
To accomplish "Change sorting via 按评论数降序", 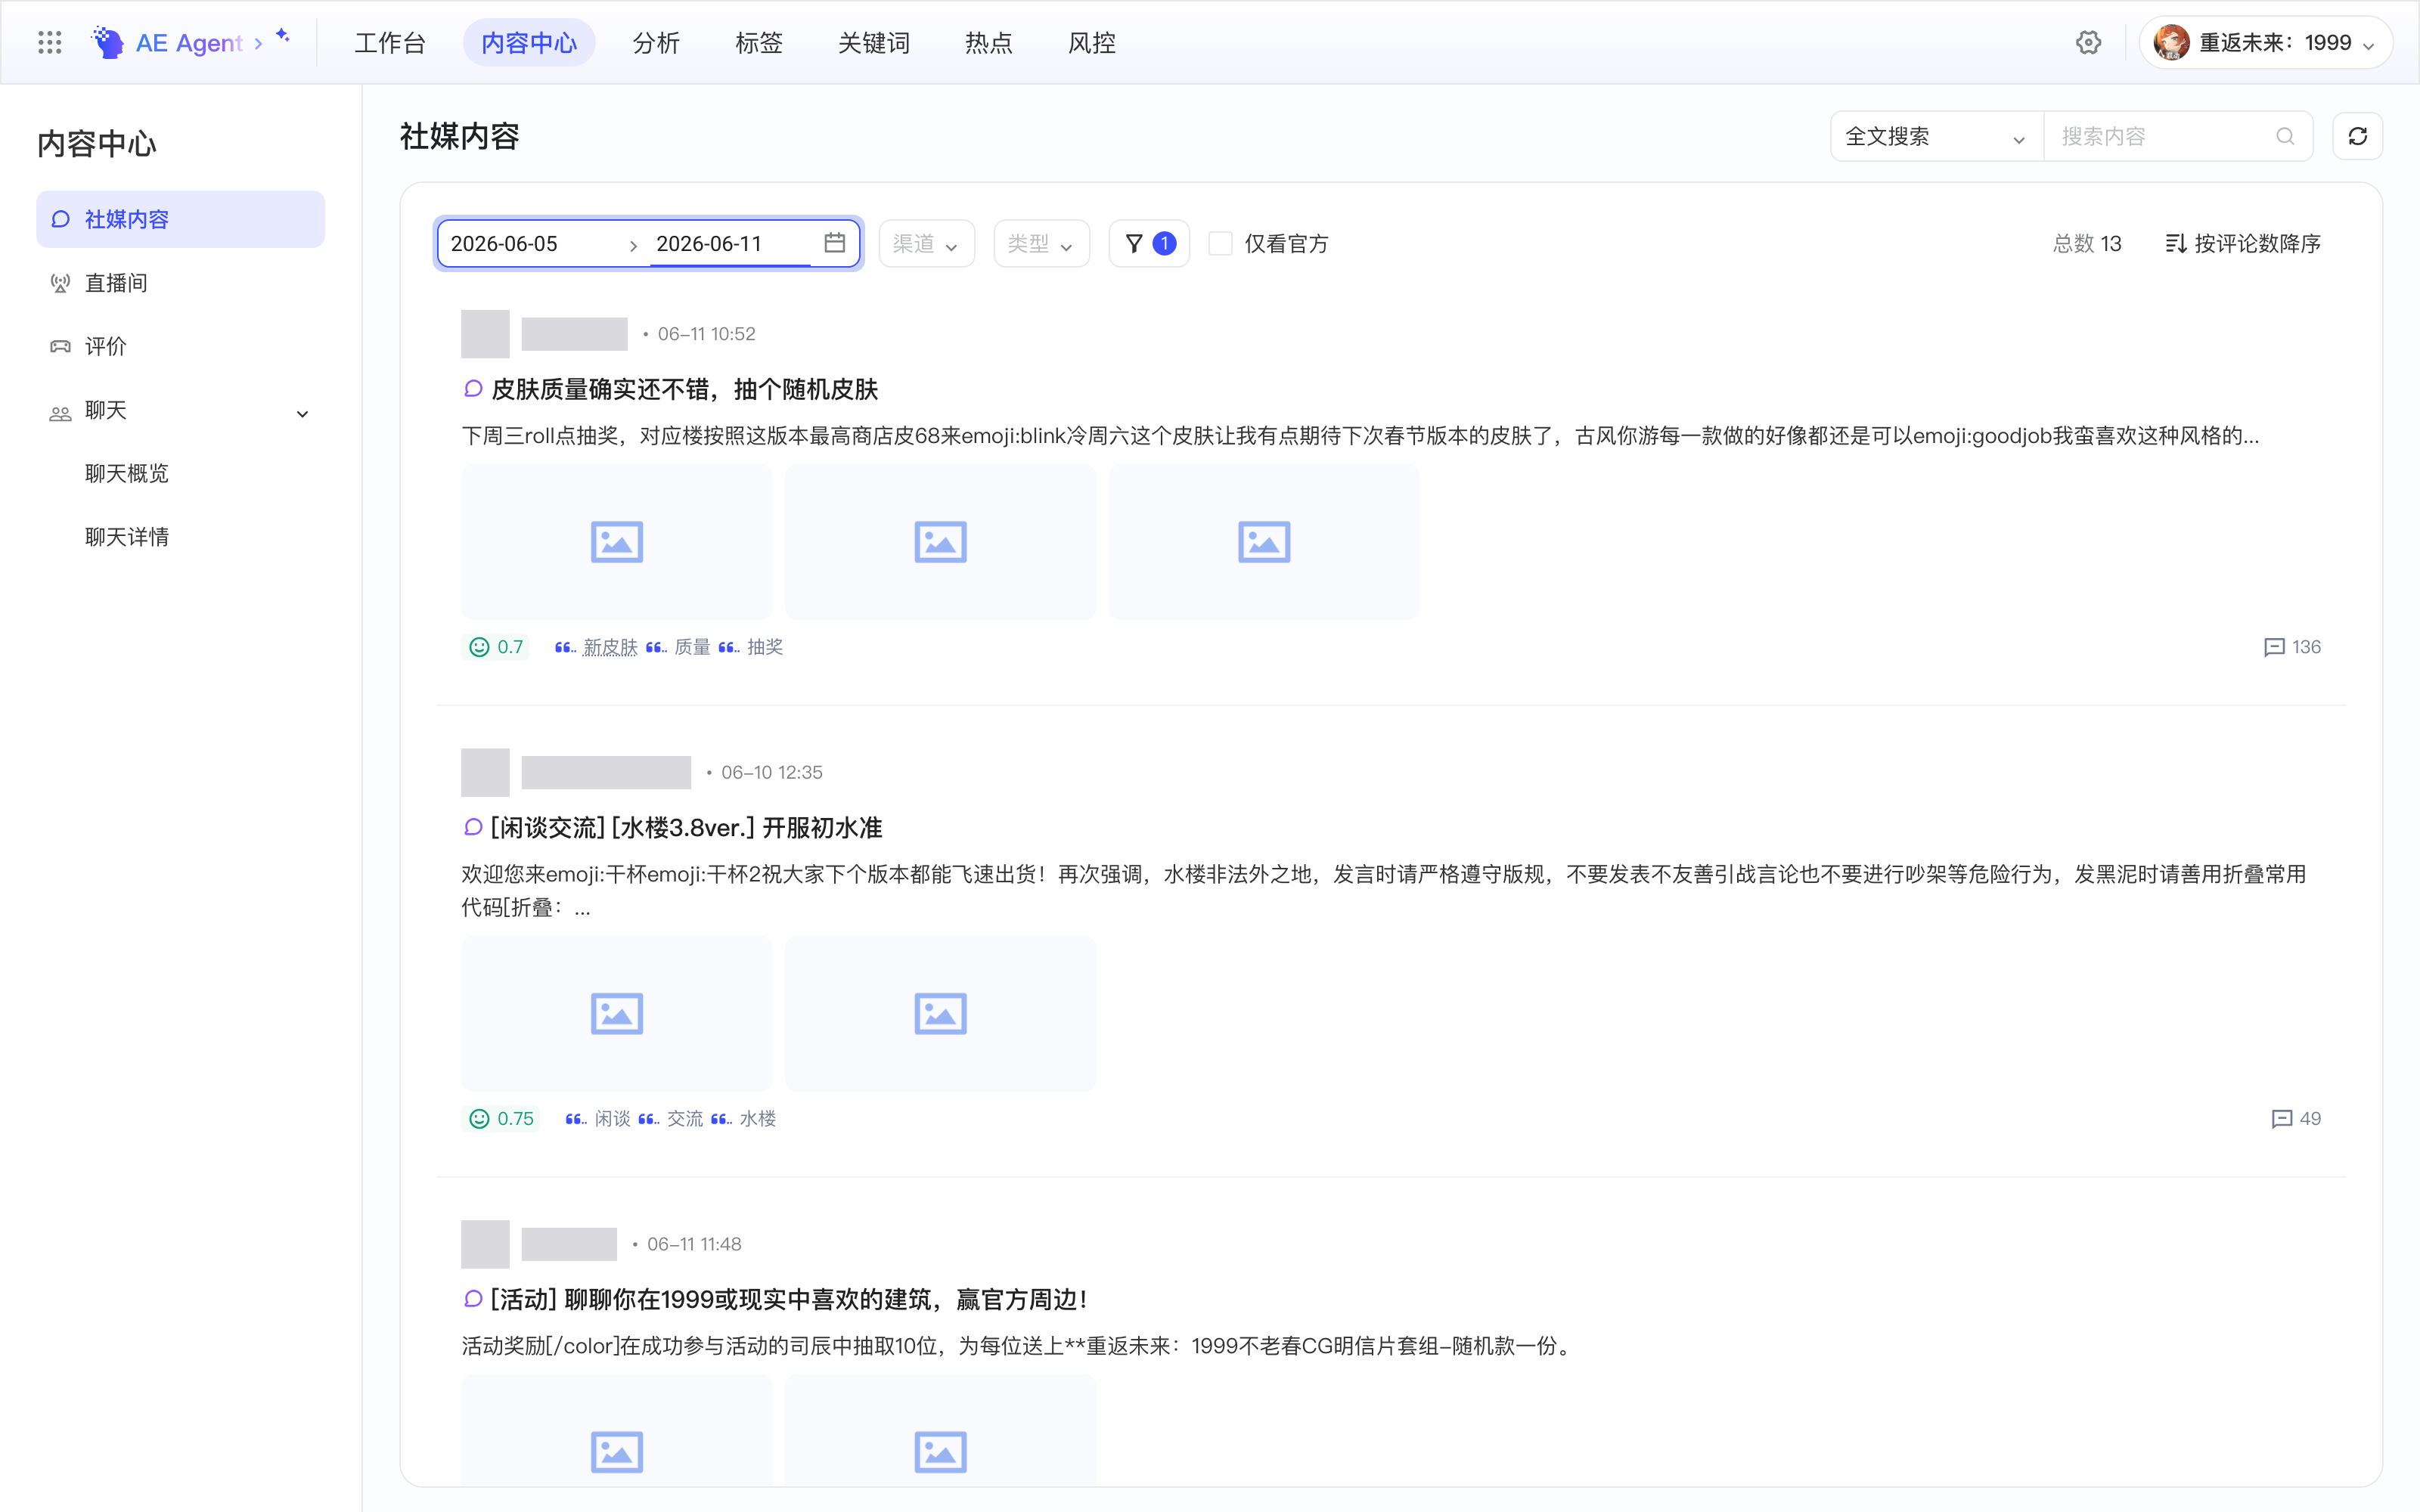I will click(2243, 243).
